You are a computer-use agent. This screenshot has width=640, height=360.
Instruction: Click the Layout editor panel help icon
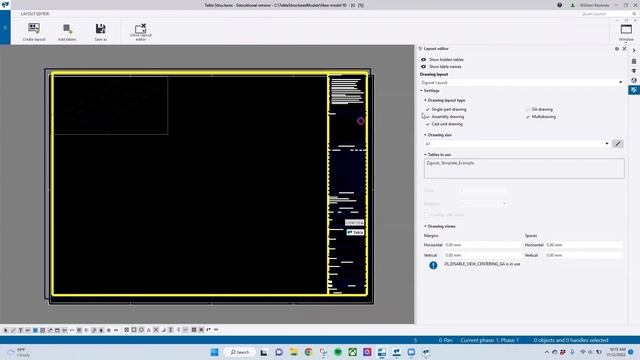(617, 49)
